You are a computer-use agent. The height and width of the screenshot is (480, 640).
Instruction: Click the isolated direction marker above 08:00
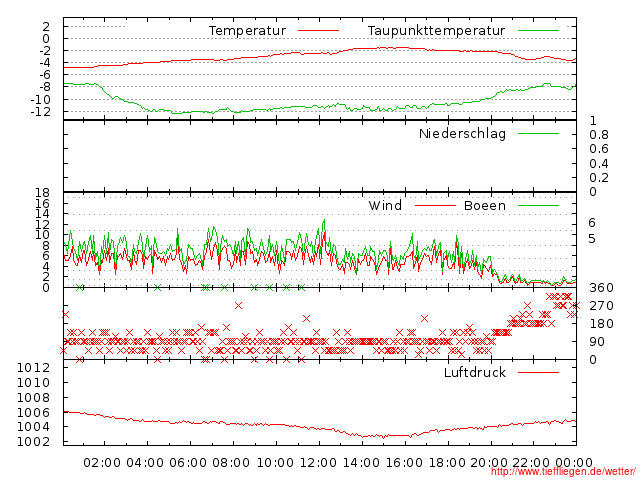tap(238, 306)
